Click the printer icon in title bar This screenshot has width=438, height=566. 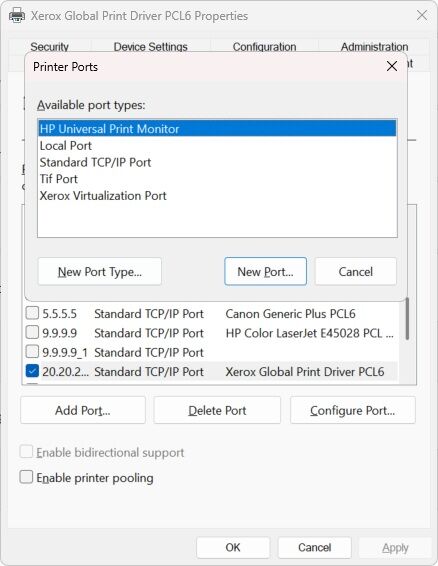[17, 16]
